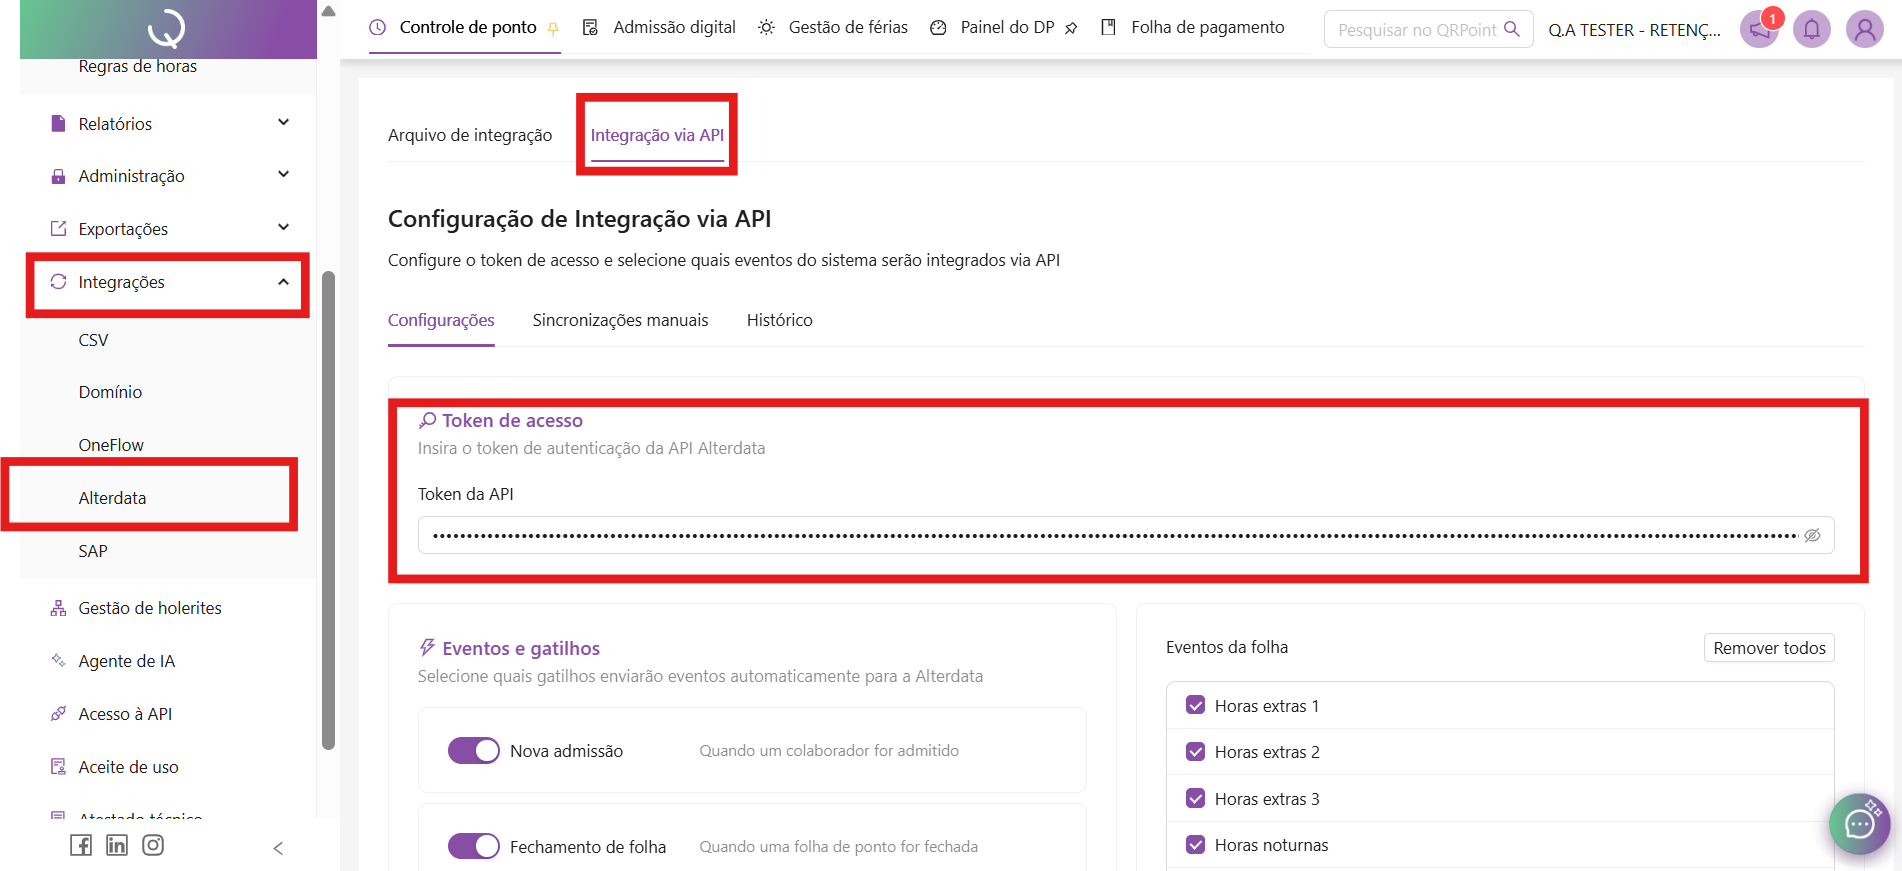Click the notifications bell icon
1902x871 pixels.
coord(1811,29)
